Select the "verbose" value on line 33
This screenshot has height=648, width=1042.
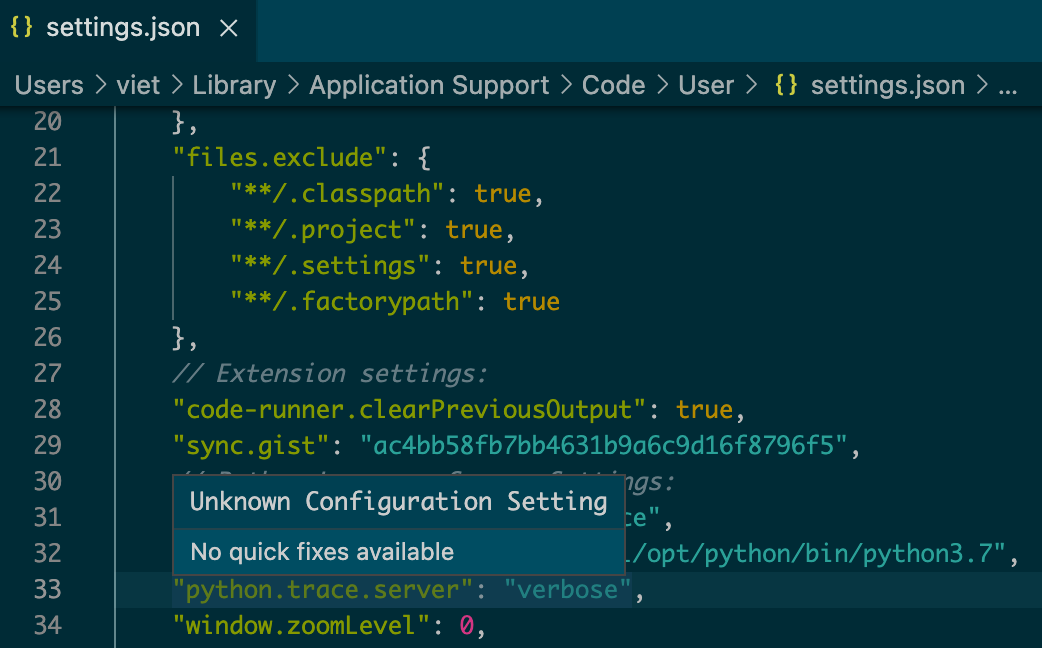pyautogui.click(x=567, y=590)
